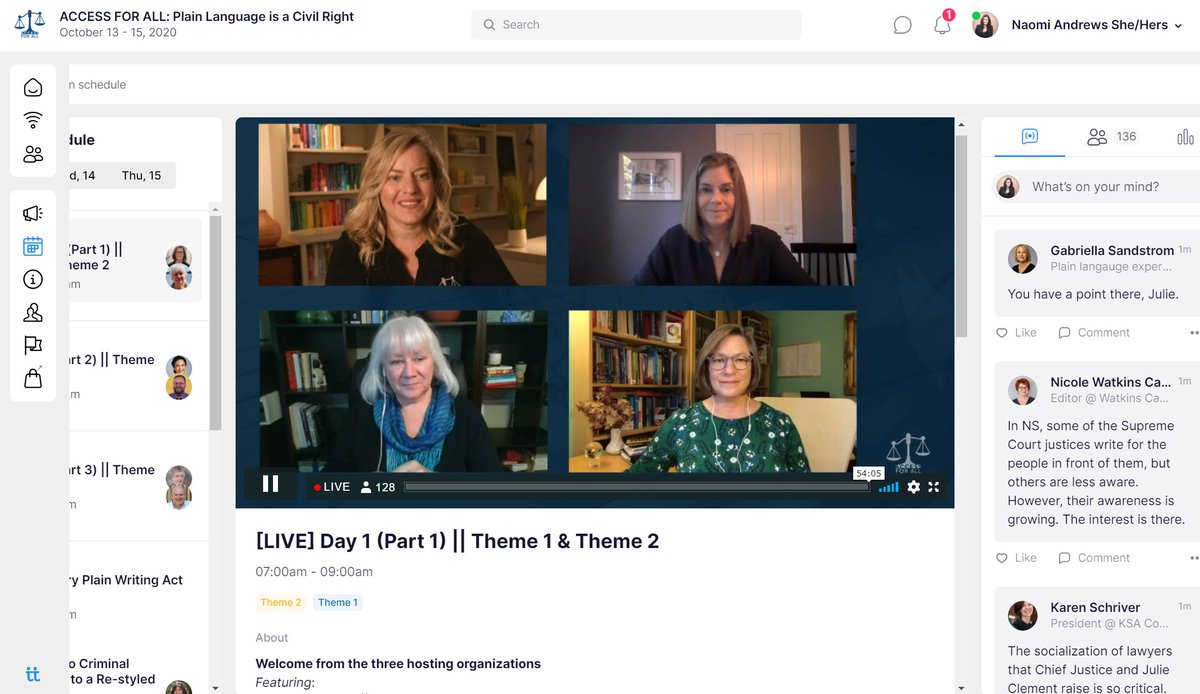1200x694 pixels.
Task: Pause the live video stream
Action: (270, 484)
